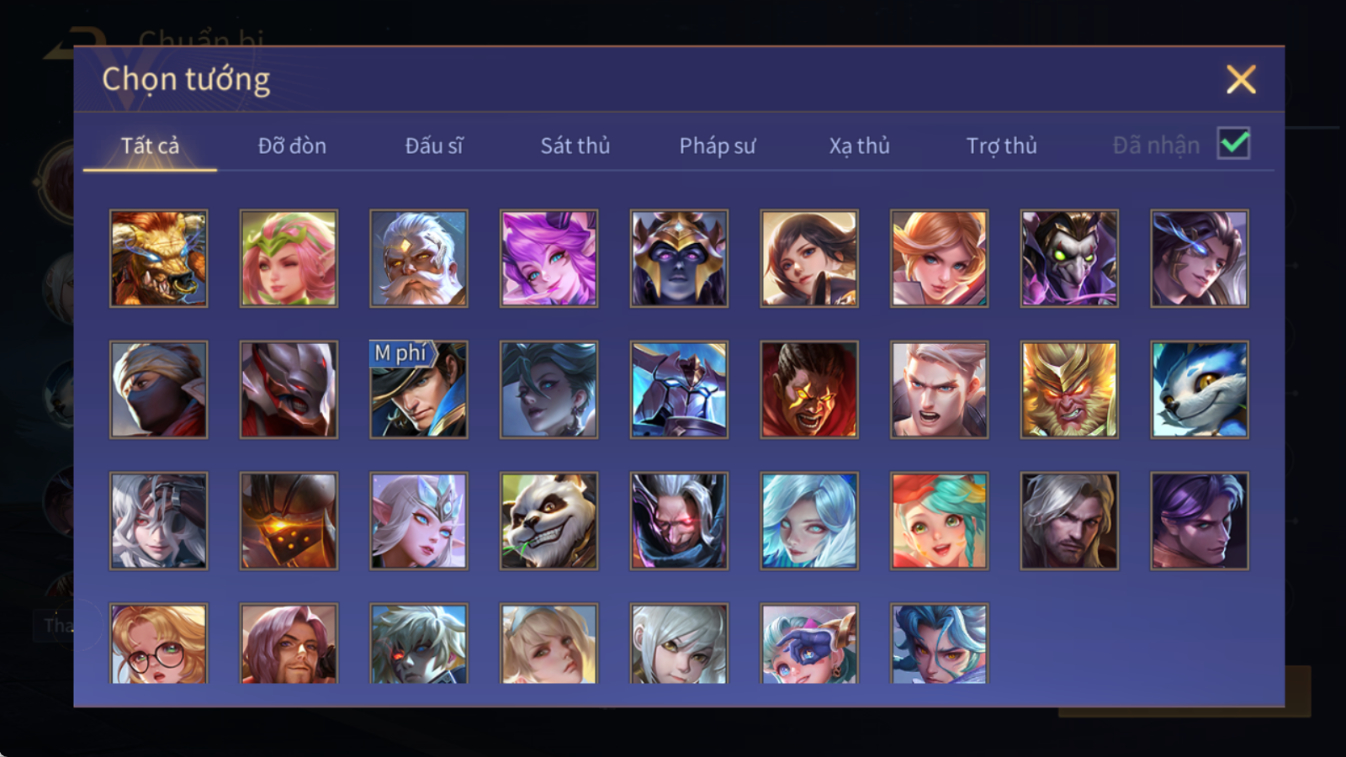Image resolution: width=1346 pixels, height=757 pixels.
Task: Select the blue mecha robot hero portrait
Action: coord(679,390)
